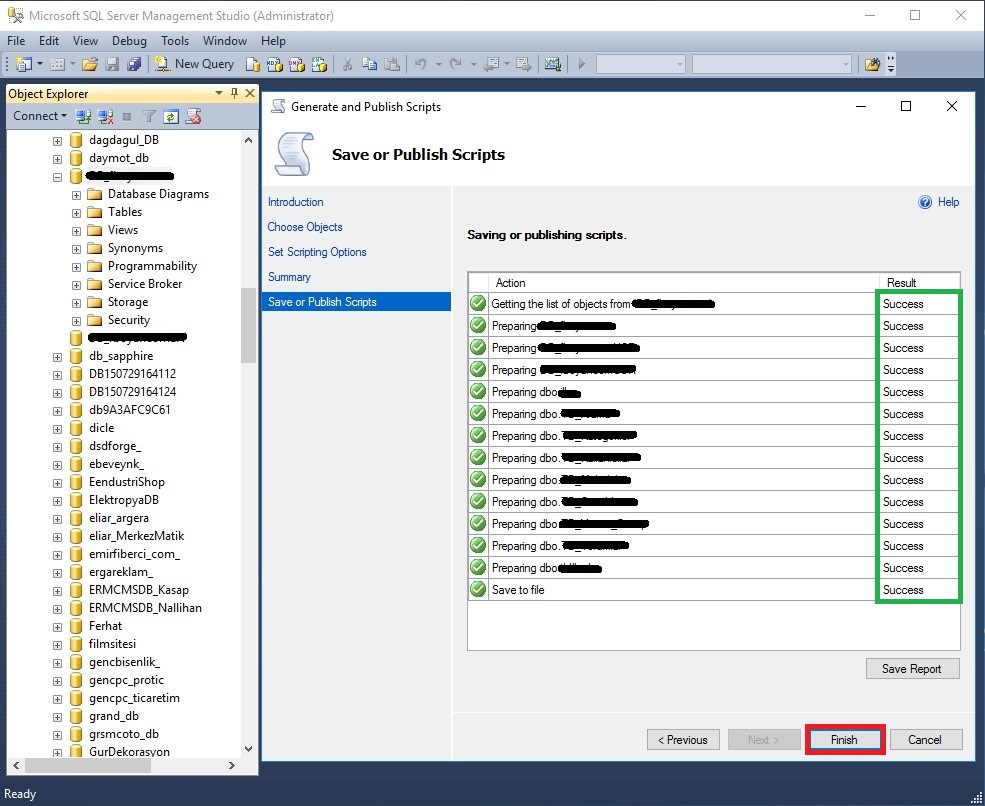
Task: Click the Filter funnel icon in Object Explorer
Action: click(149, 116)
